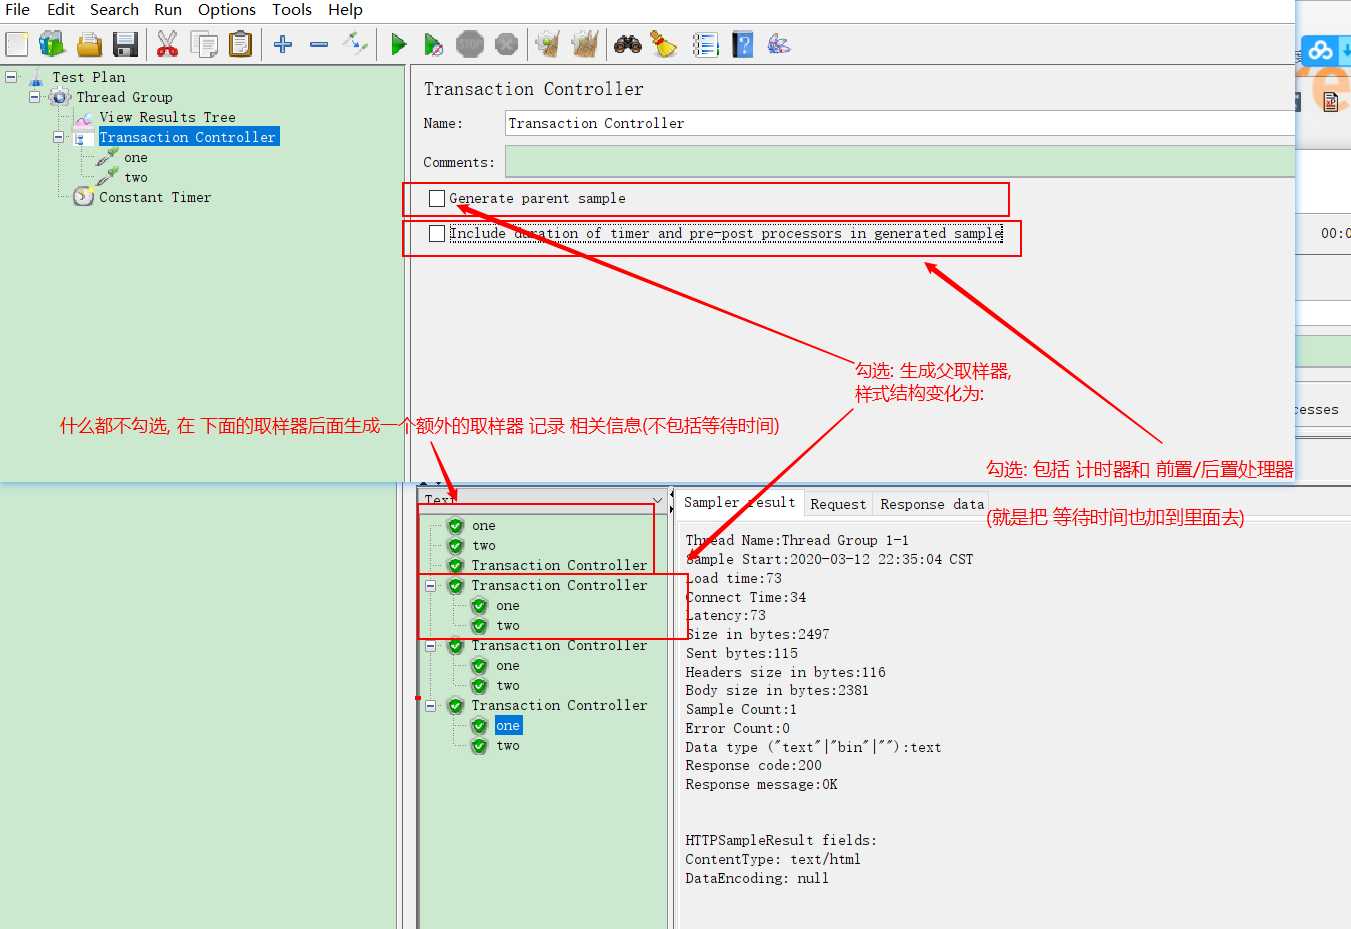Click the Copy toolbar icon
The image size is (1351, 929).
204,44
